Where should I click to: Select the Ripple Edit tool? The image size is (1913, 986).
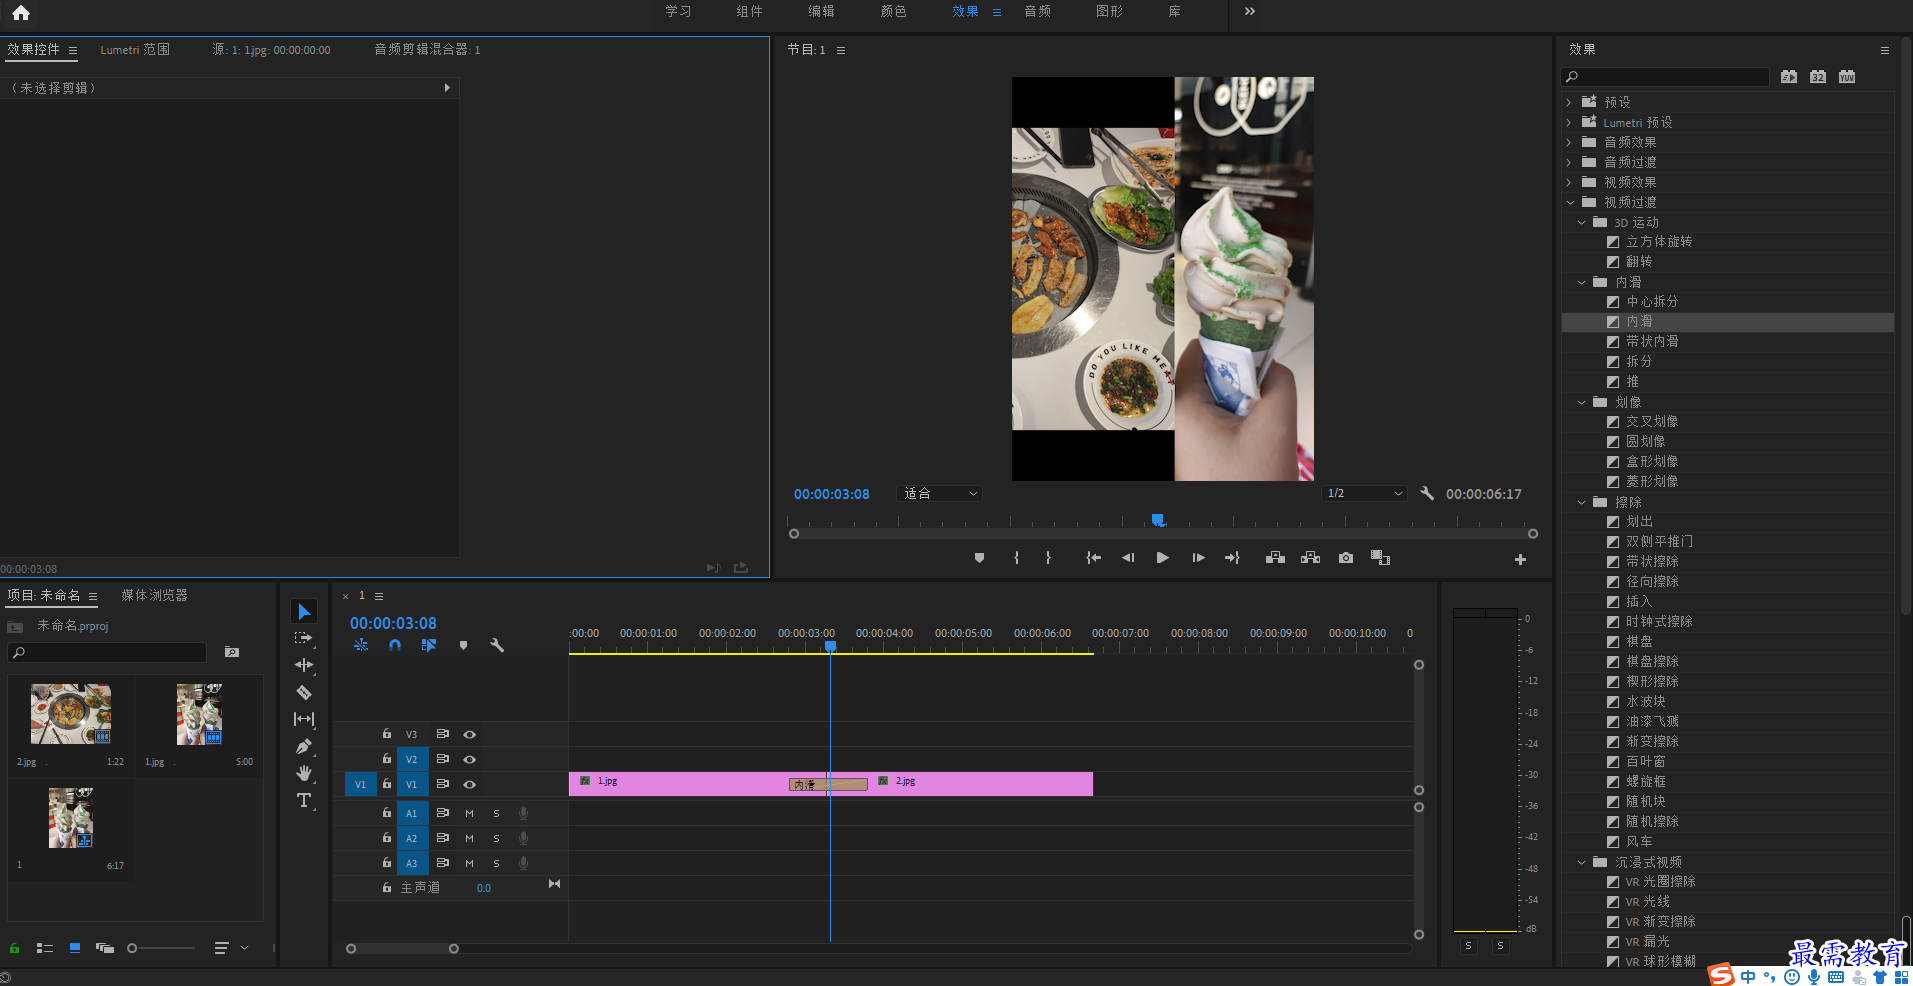(304, 665)
